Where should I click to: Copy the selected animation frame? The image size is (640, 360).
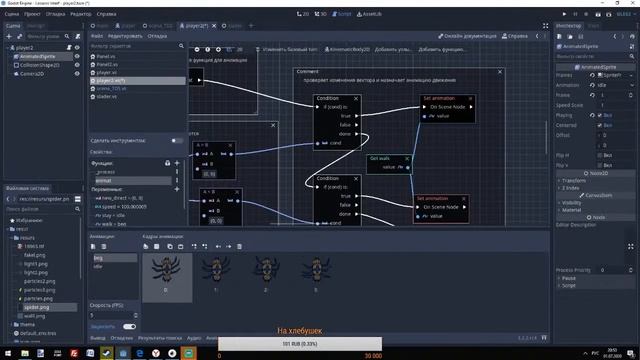coord(170,247)
